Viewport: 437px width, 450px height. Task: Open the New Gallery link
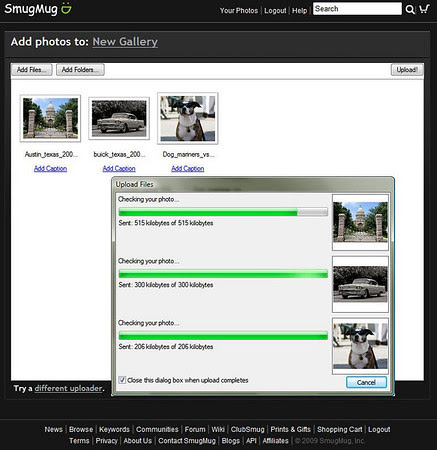pyautogui.click(x=125, y=42)
